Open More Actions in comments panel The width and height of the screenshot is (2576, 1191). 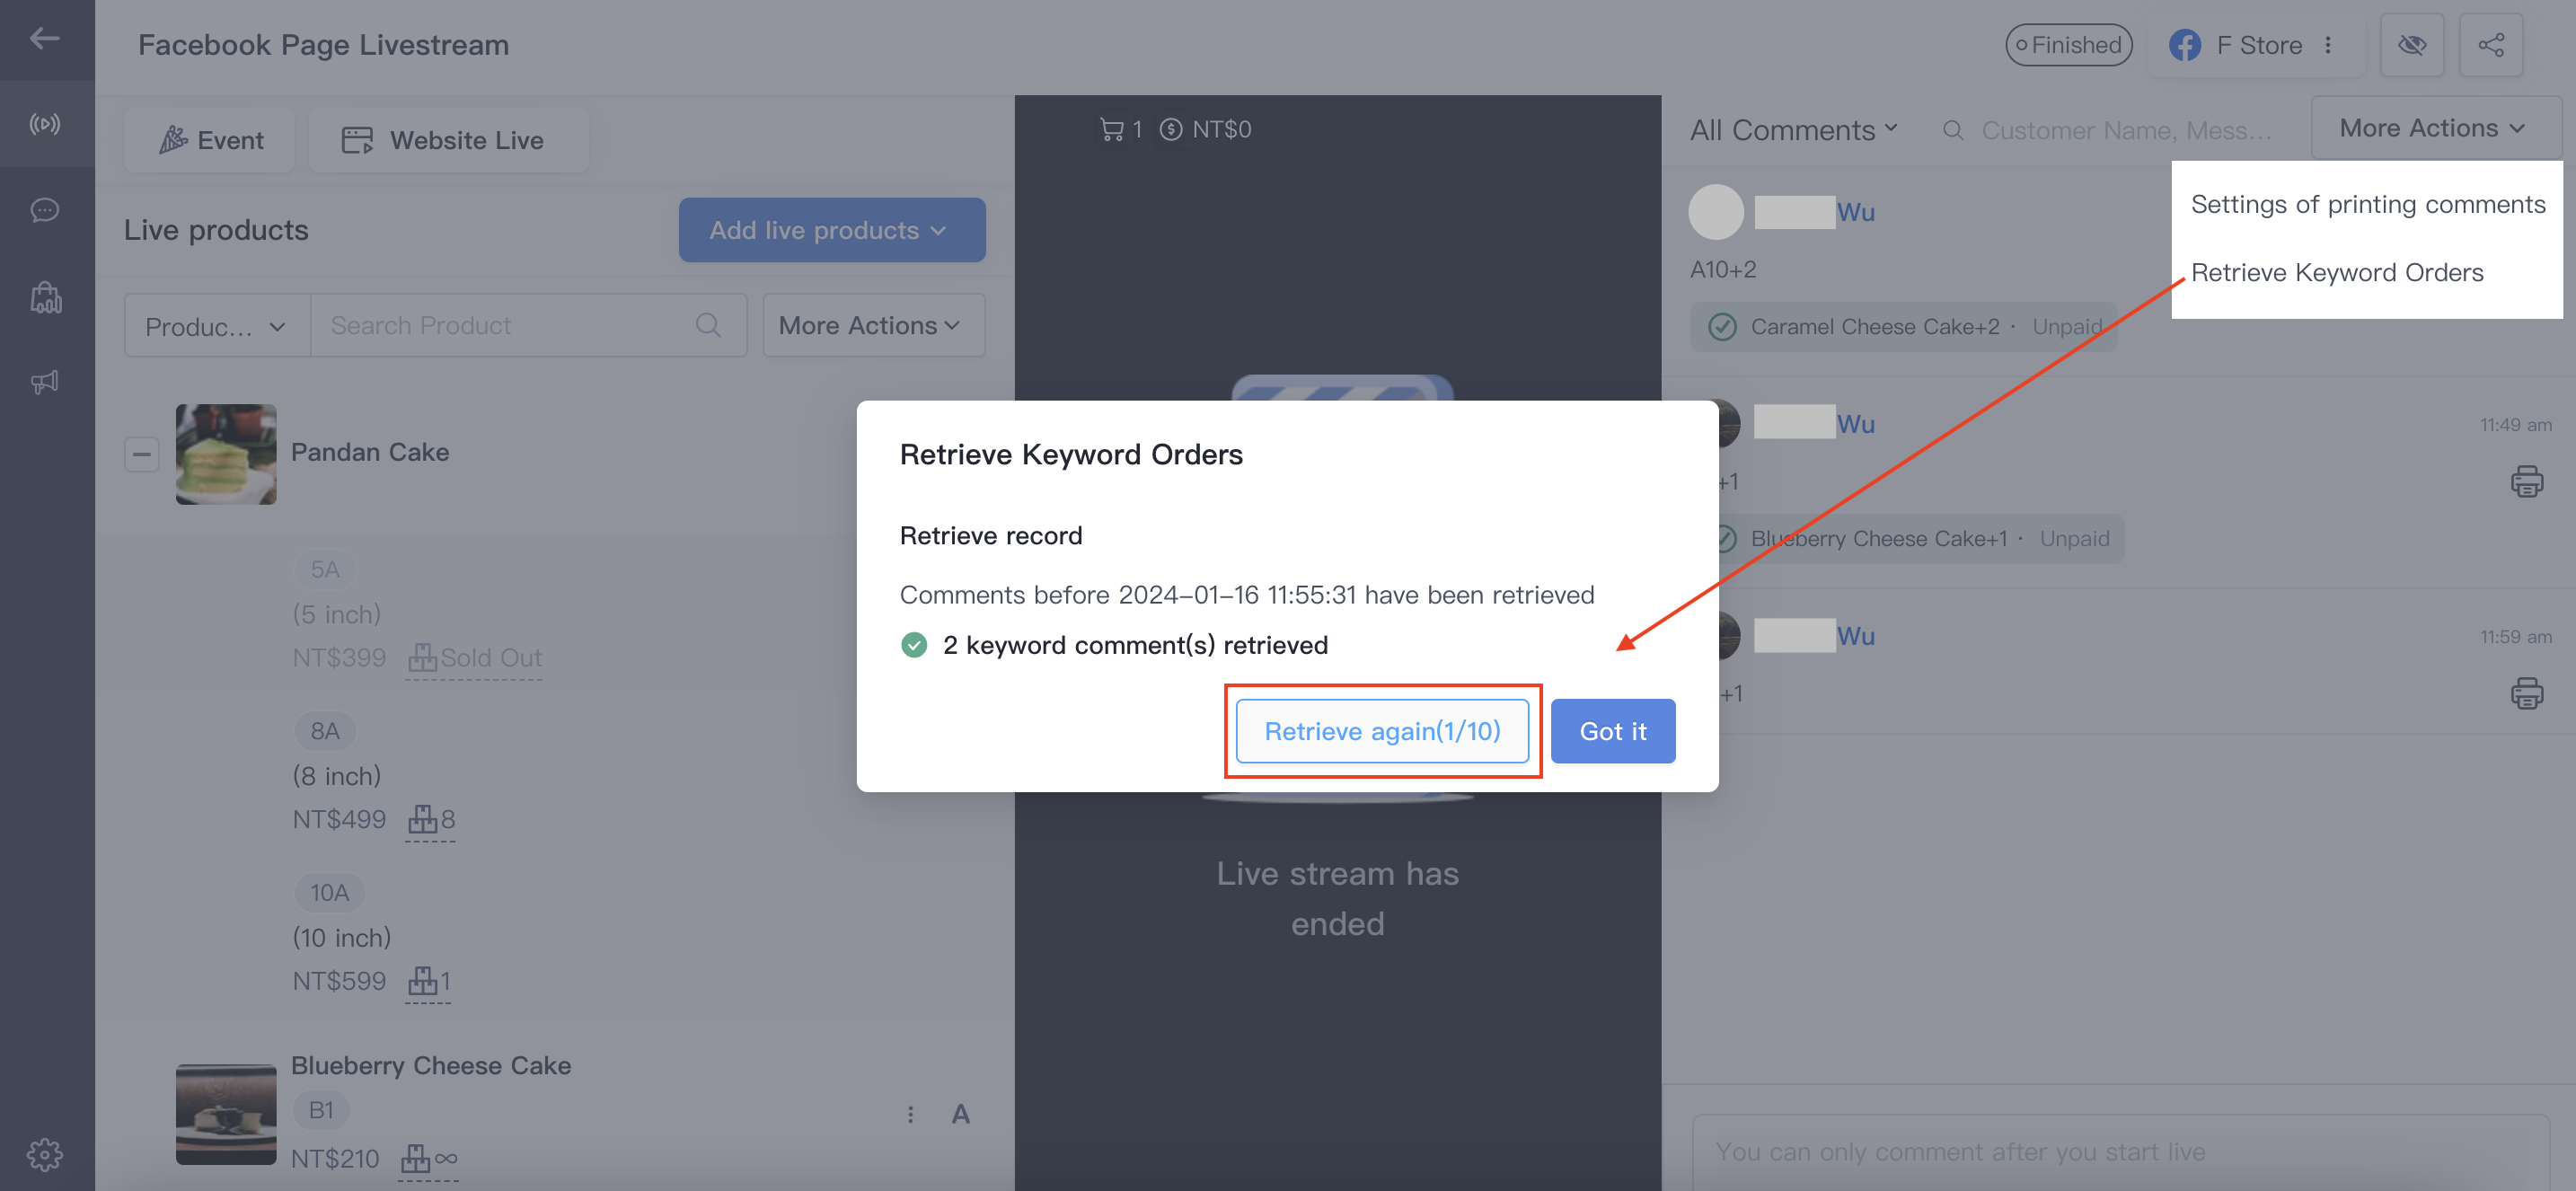[2435, 128]
